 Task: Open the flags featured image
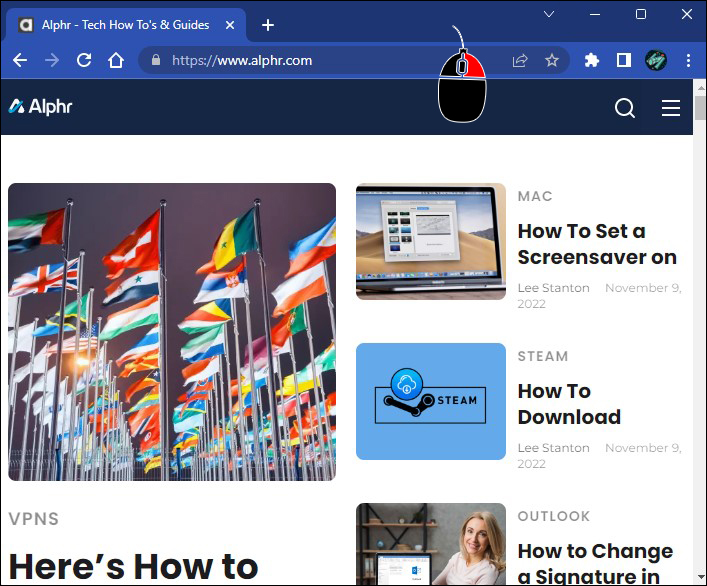(x=172, y=331)
